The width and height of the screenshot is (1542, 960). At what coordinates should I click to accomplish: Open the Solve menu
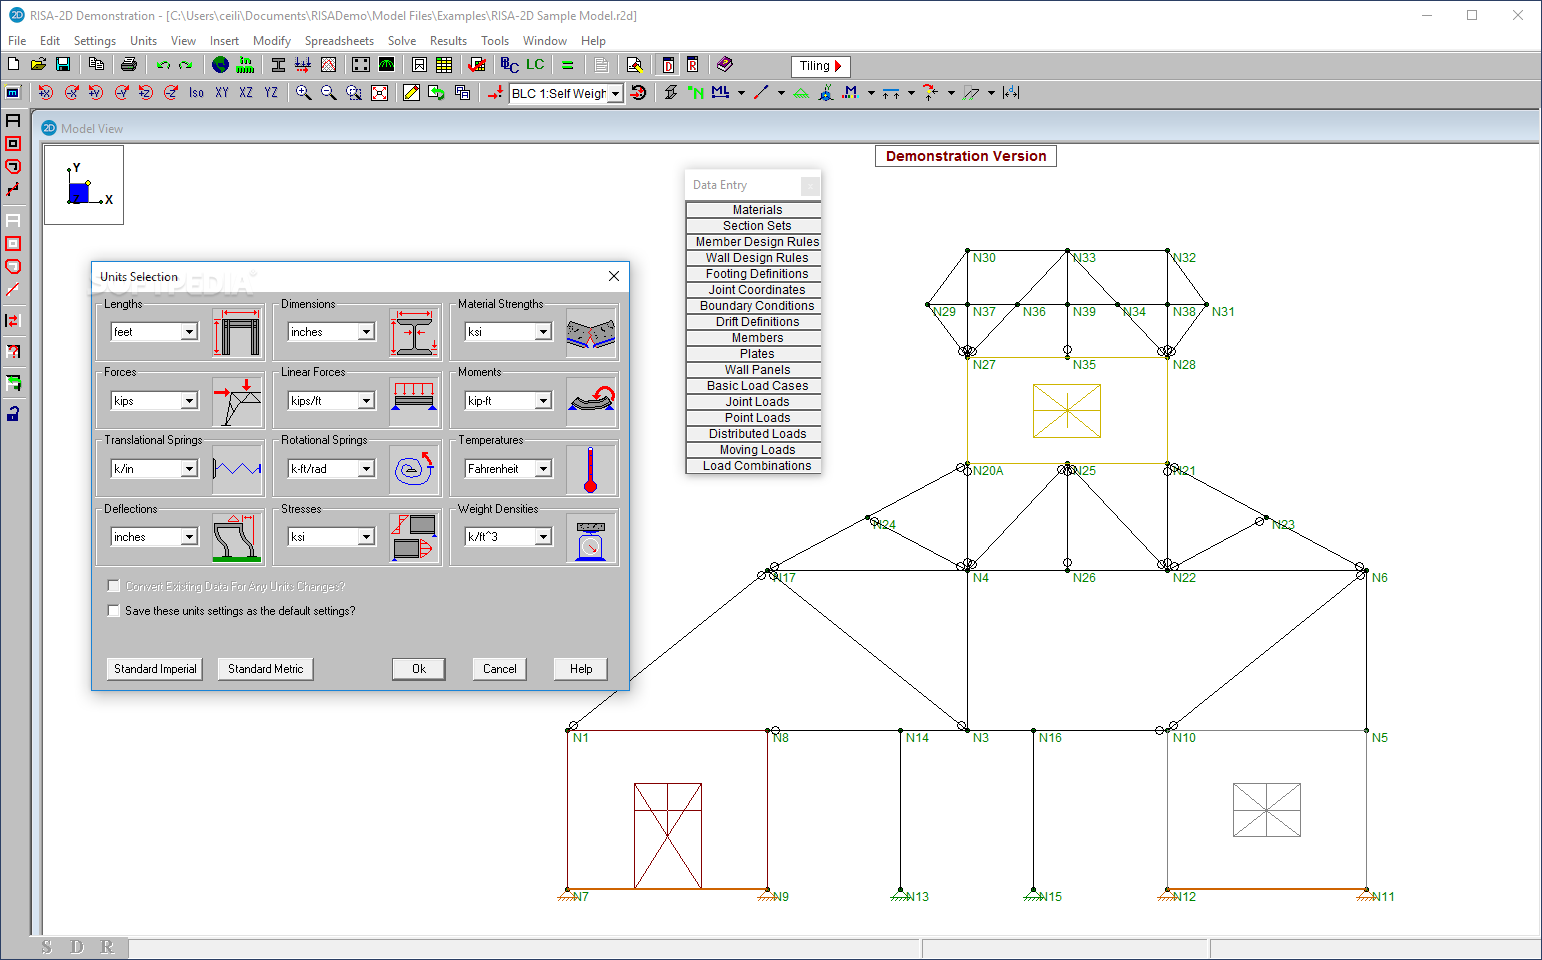(402, 41)
